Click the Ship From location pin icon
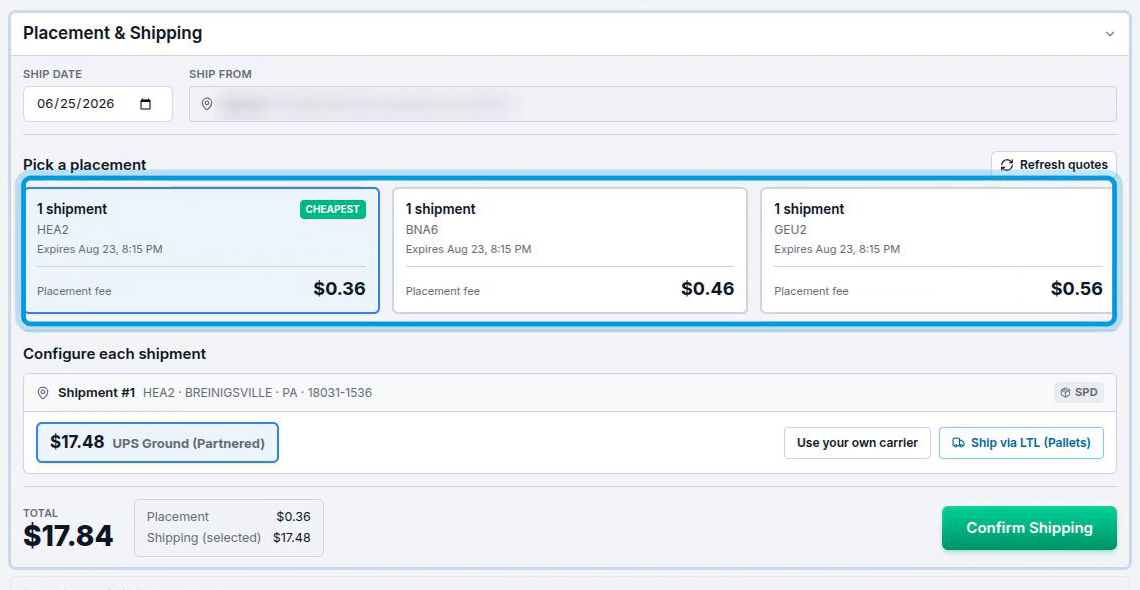Viewport: 1140px width, 590px height. [x=206, y=104]
